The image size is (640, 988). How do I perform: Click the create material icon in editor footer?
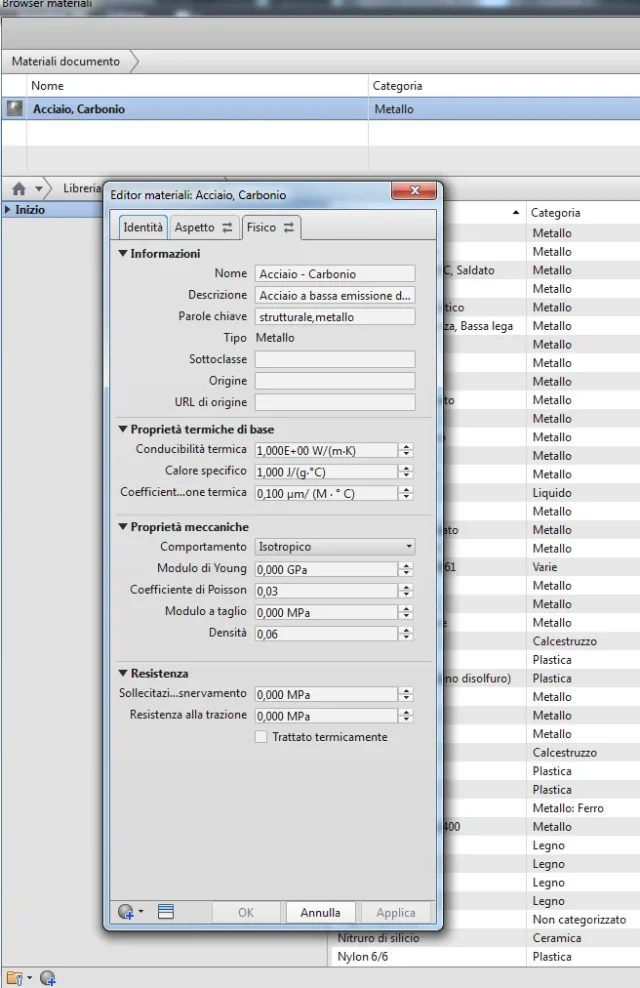[x=125, y=912]
